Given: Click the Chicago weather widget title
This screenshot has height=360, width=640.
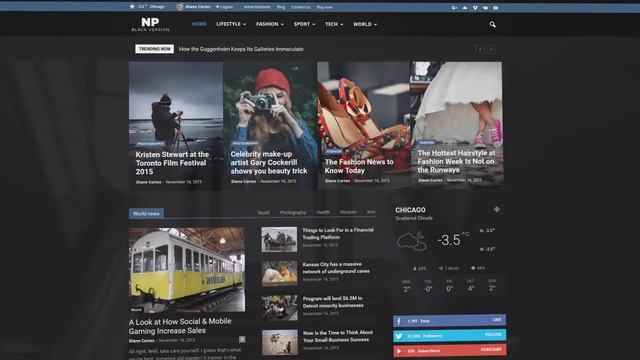Looking at the screenshot, I should [410, 210].
